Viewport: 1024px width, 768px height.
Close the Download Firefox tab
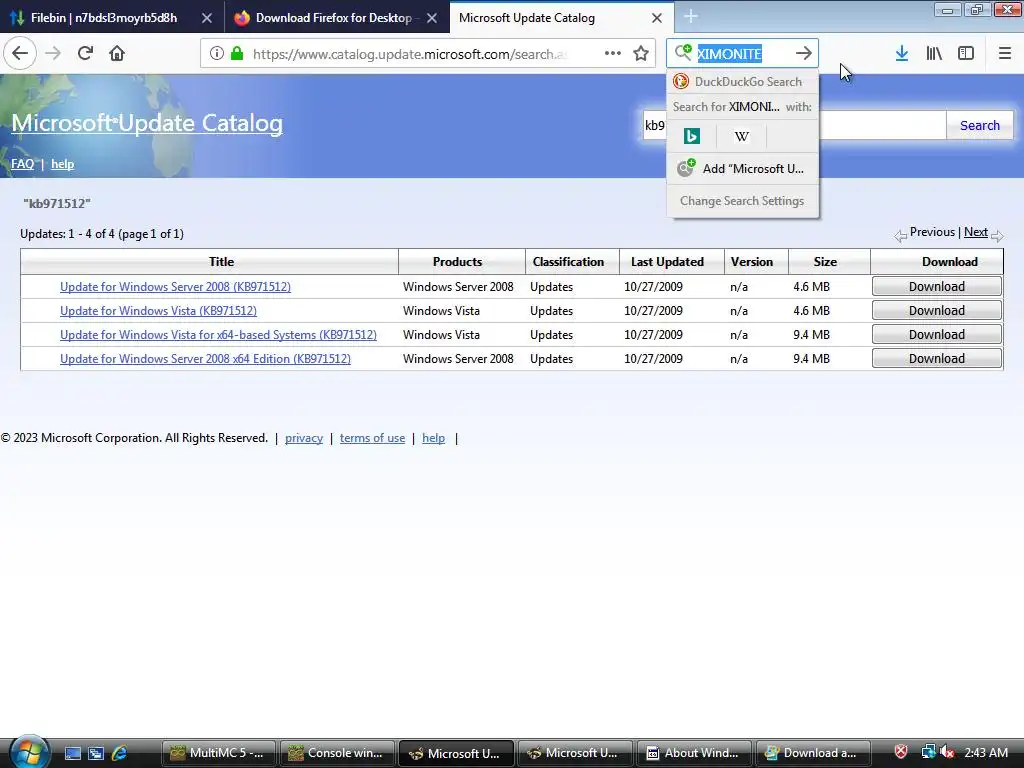432,18
